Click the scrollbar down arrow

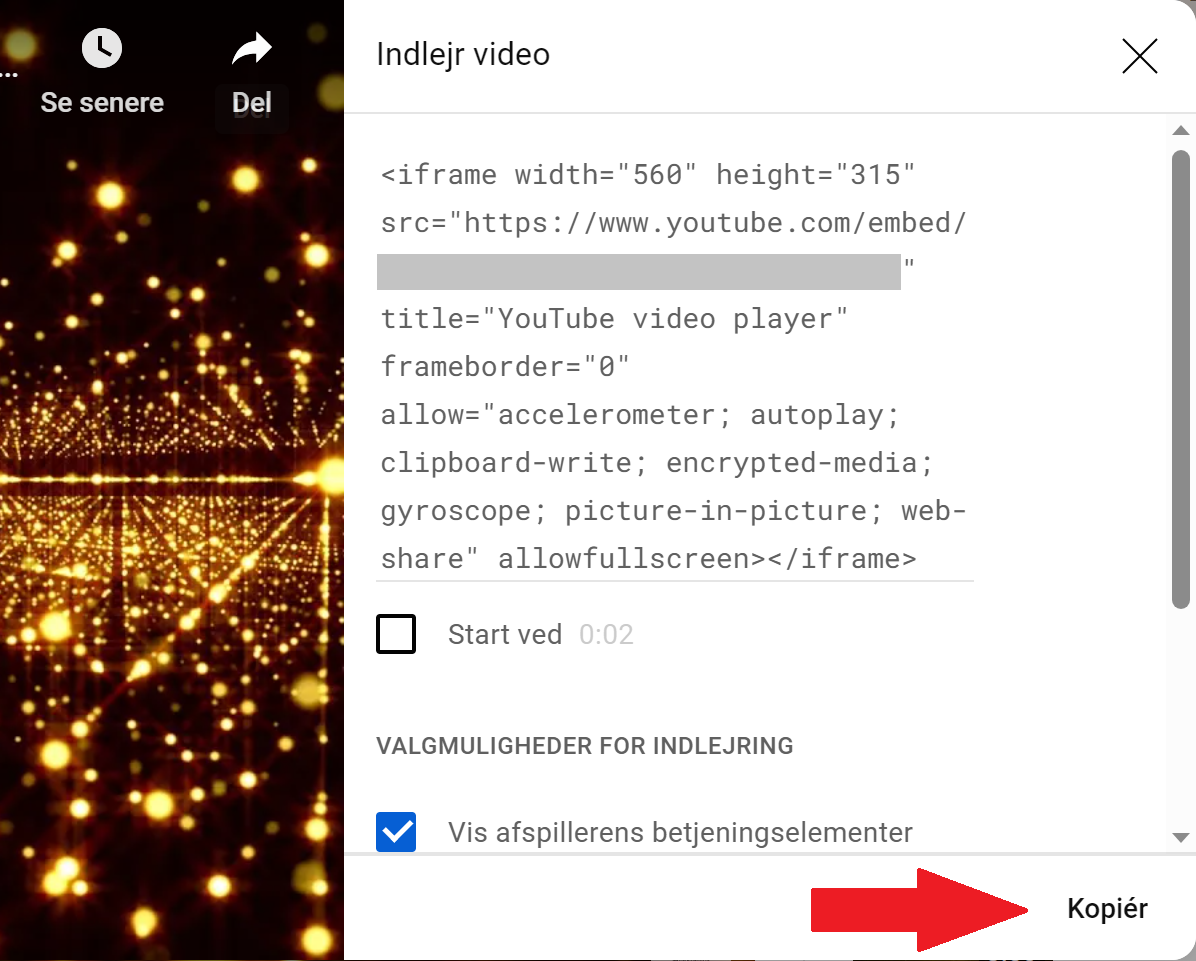1181,837
